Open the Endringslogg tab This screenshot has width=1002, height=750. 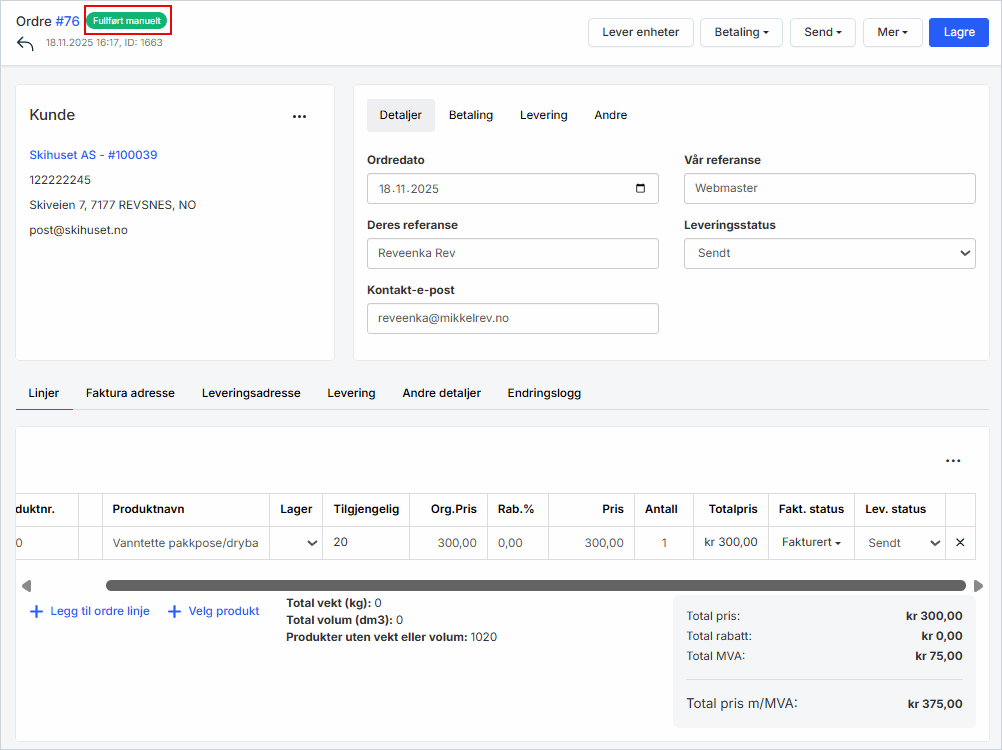click(544, 393)
